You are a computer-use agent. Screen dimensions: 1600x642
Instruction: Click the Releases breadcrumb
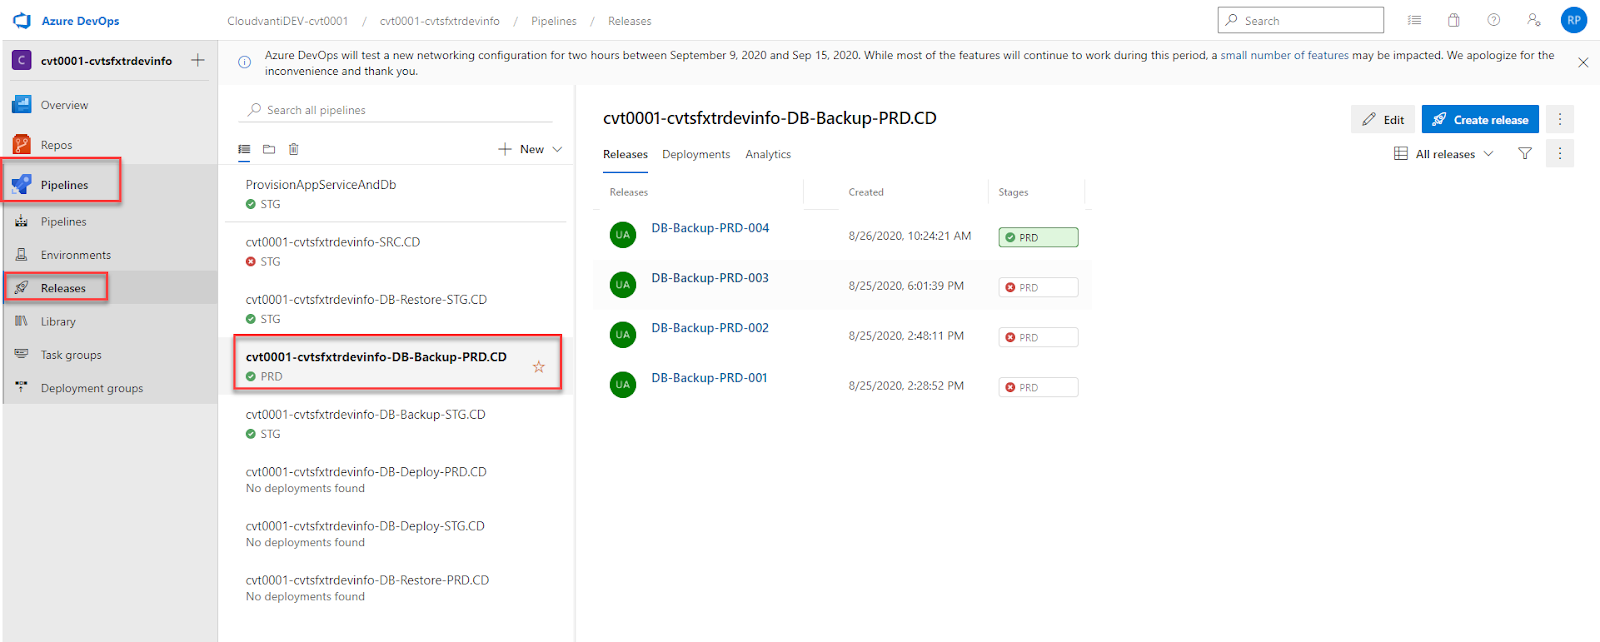630,21
